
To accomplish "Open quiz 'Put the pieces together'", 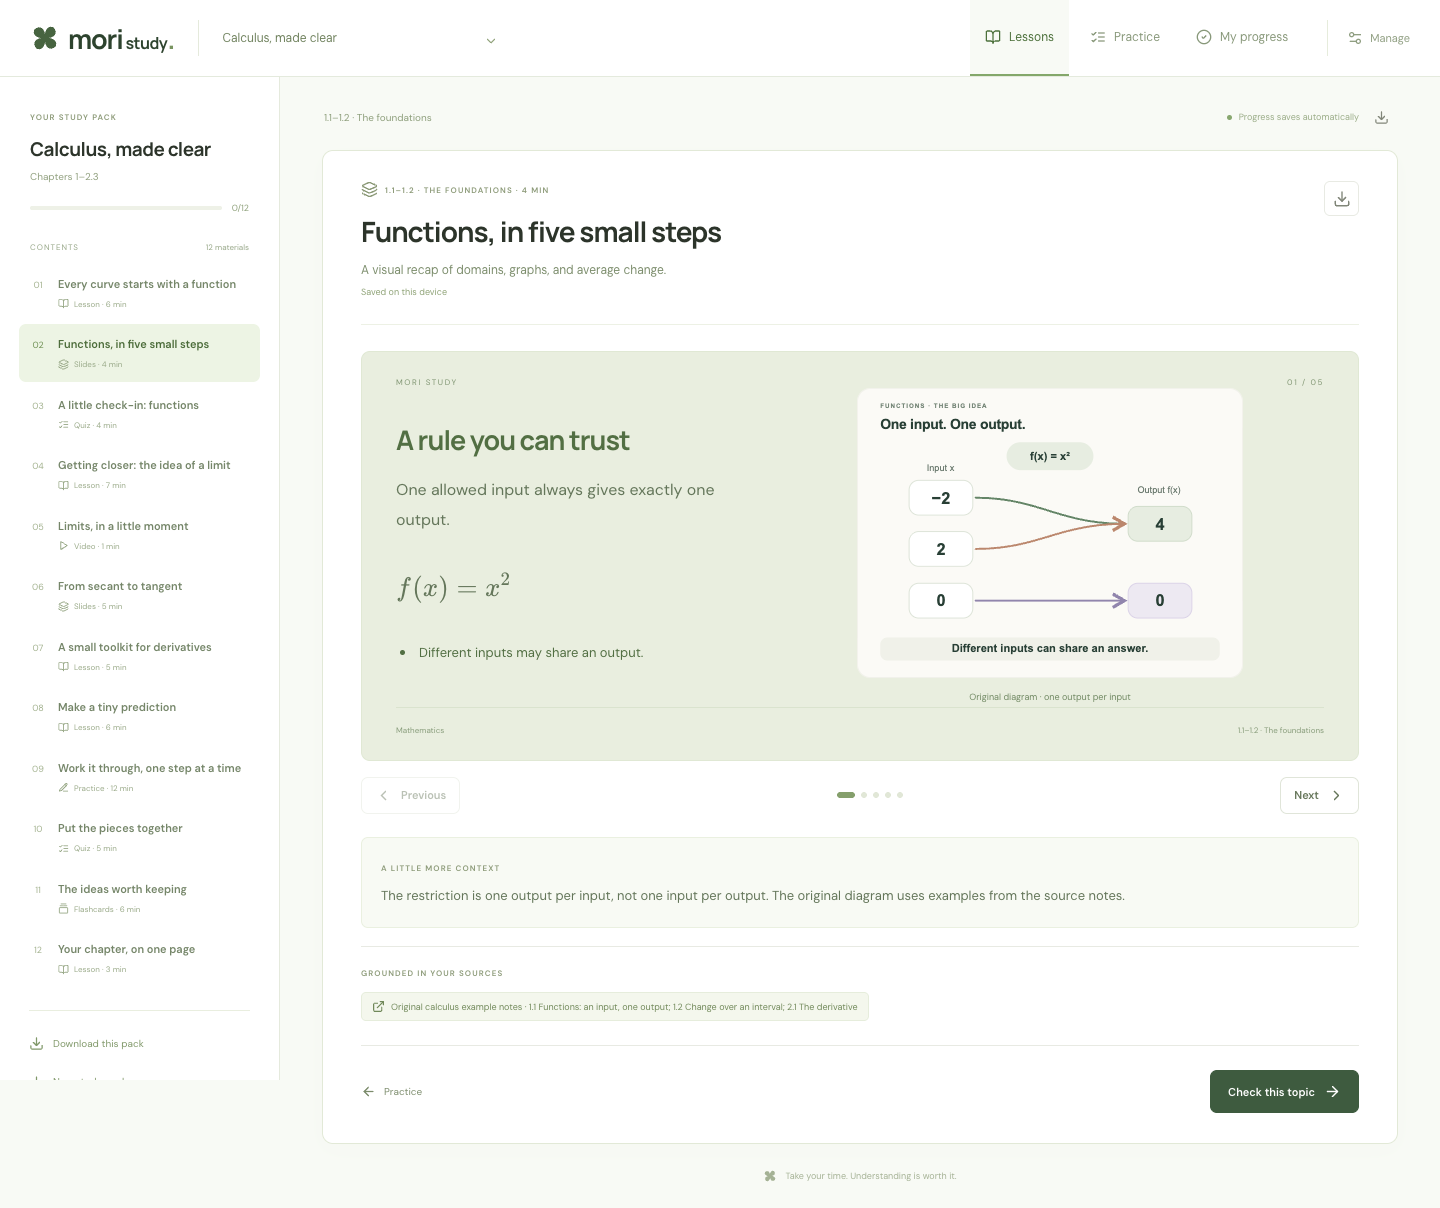I will 139,837.
